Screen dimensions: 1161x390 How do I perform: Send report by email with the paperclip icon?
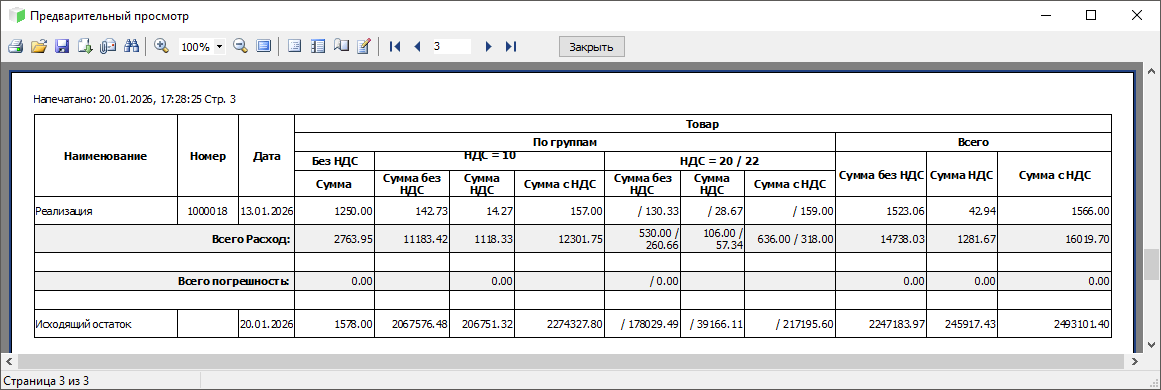[108, 47]
